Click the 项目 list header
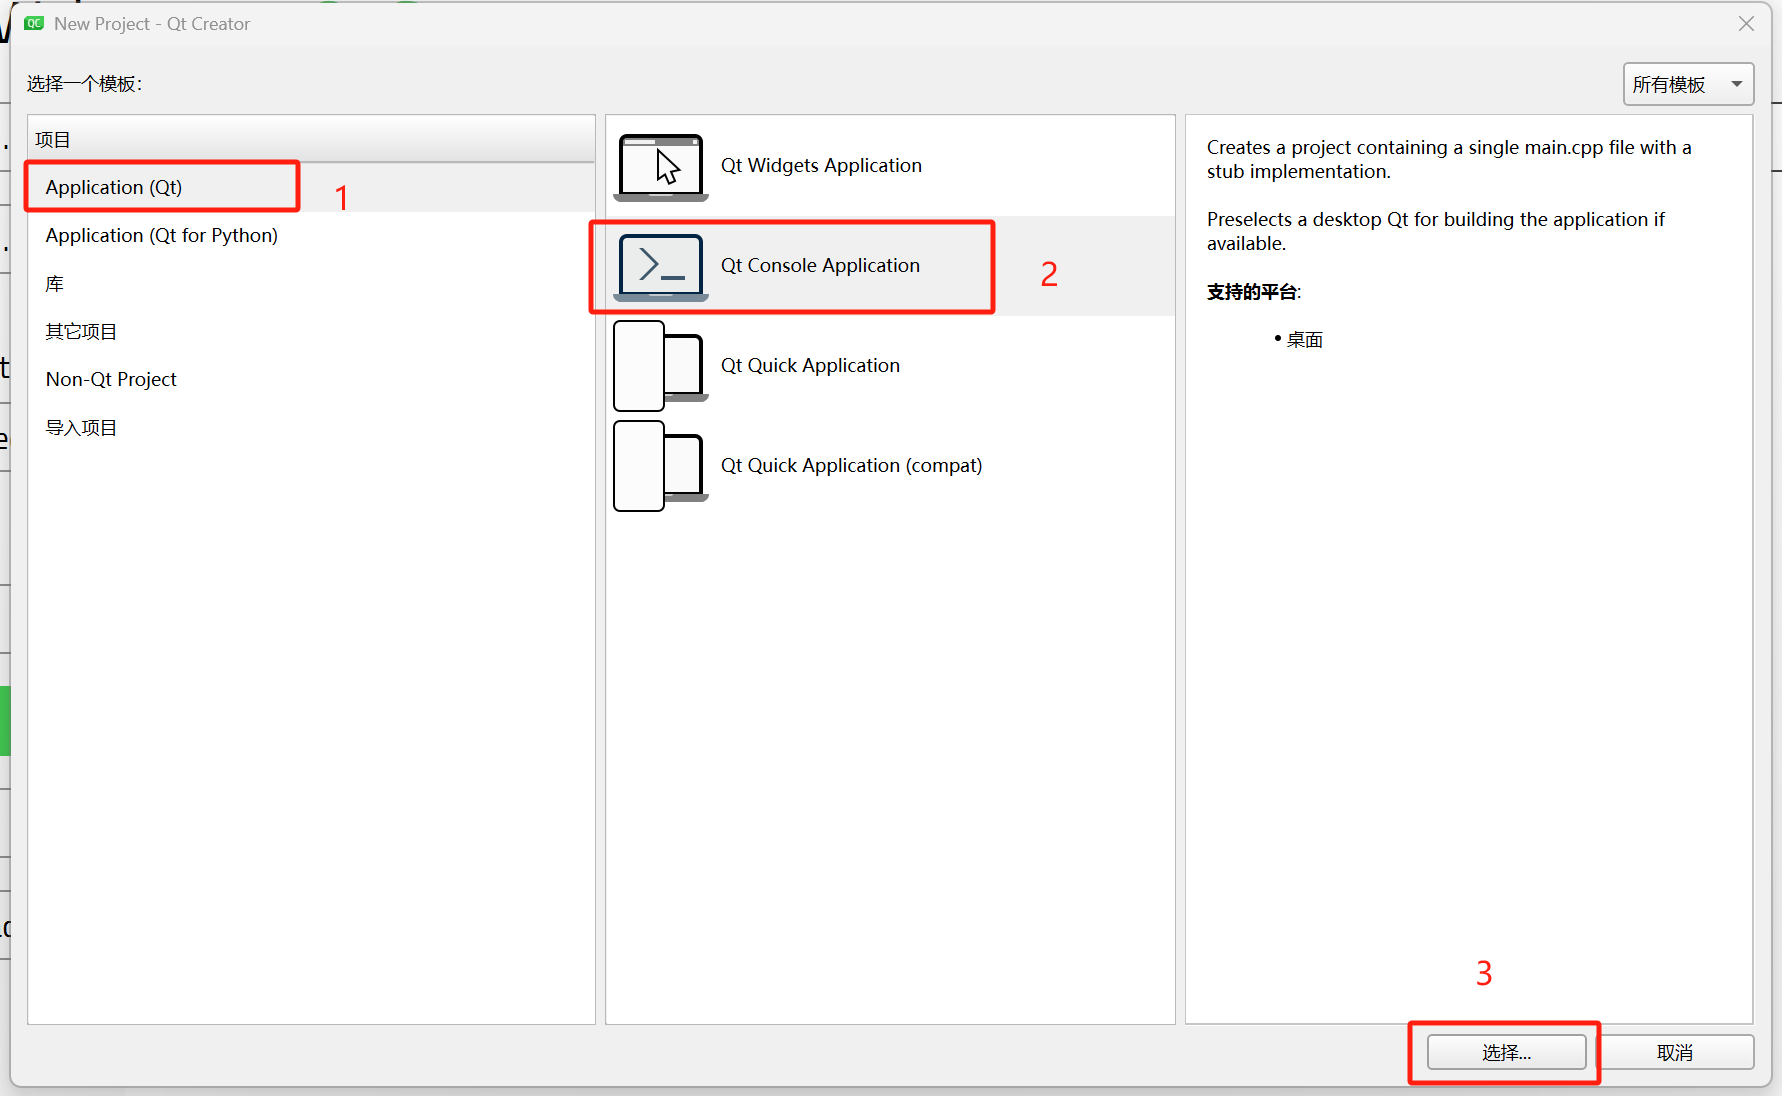Viewport: 1782px width, 1096px height. tap(53, 139)
